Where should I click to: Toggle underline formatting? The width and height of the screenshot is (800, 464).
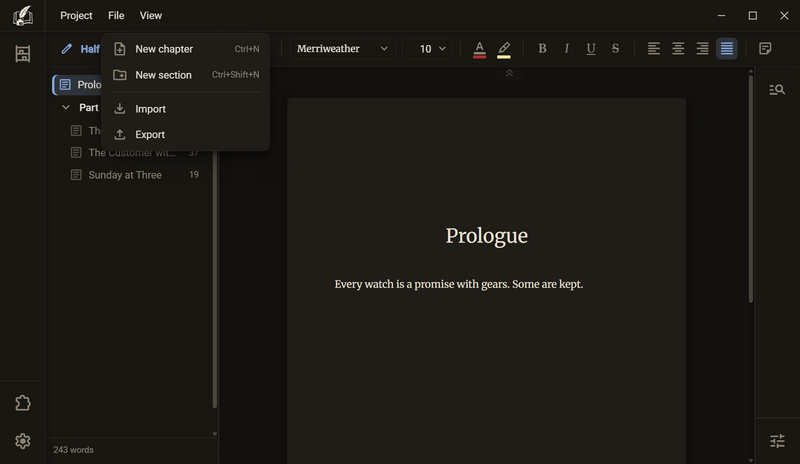[x=591, y=48]
